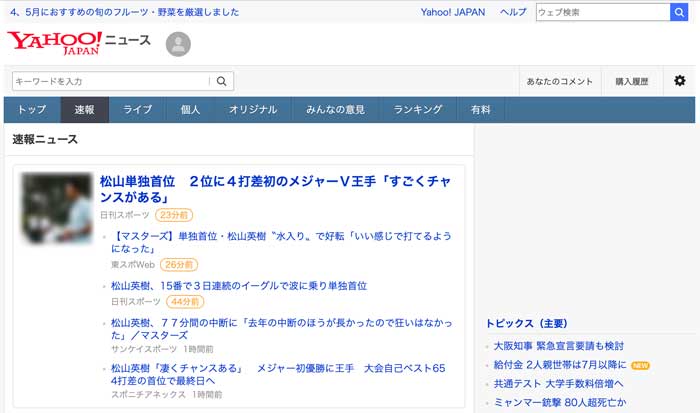
Task: Open the 個人 tab
Action: tap(190, 109)
